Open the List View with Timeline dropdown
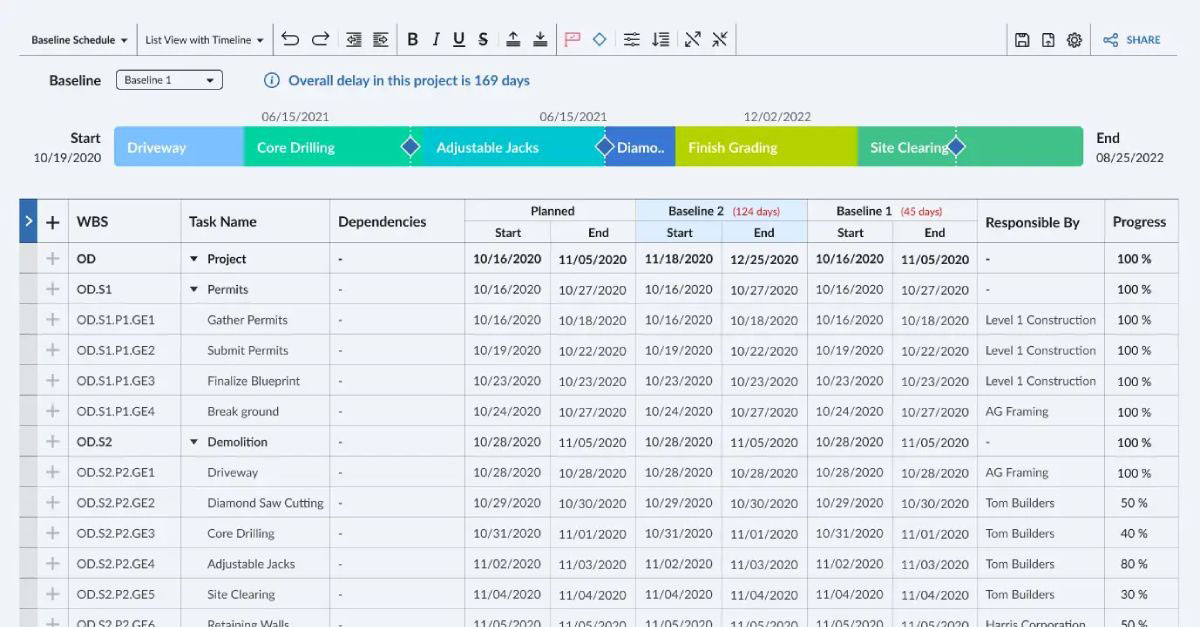Image resolution: width=1200 pixels, height=627 pixels. 204,40
